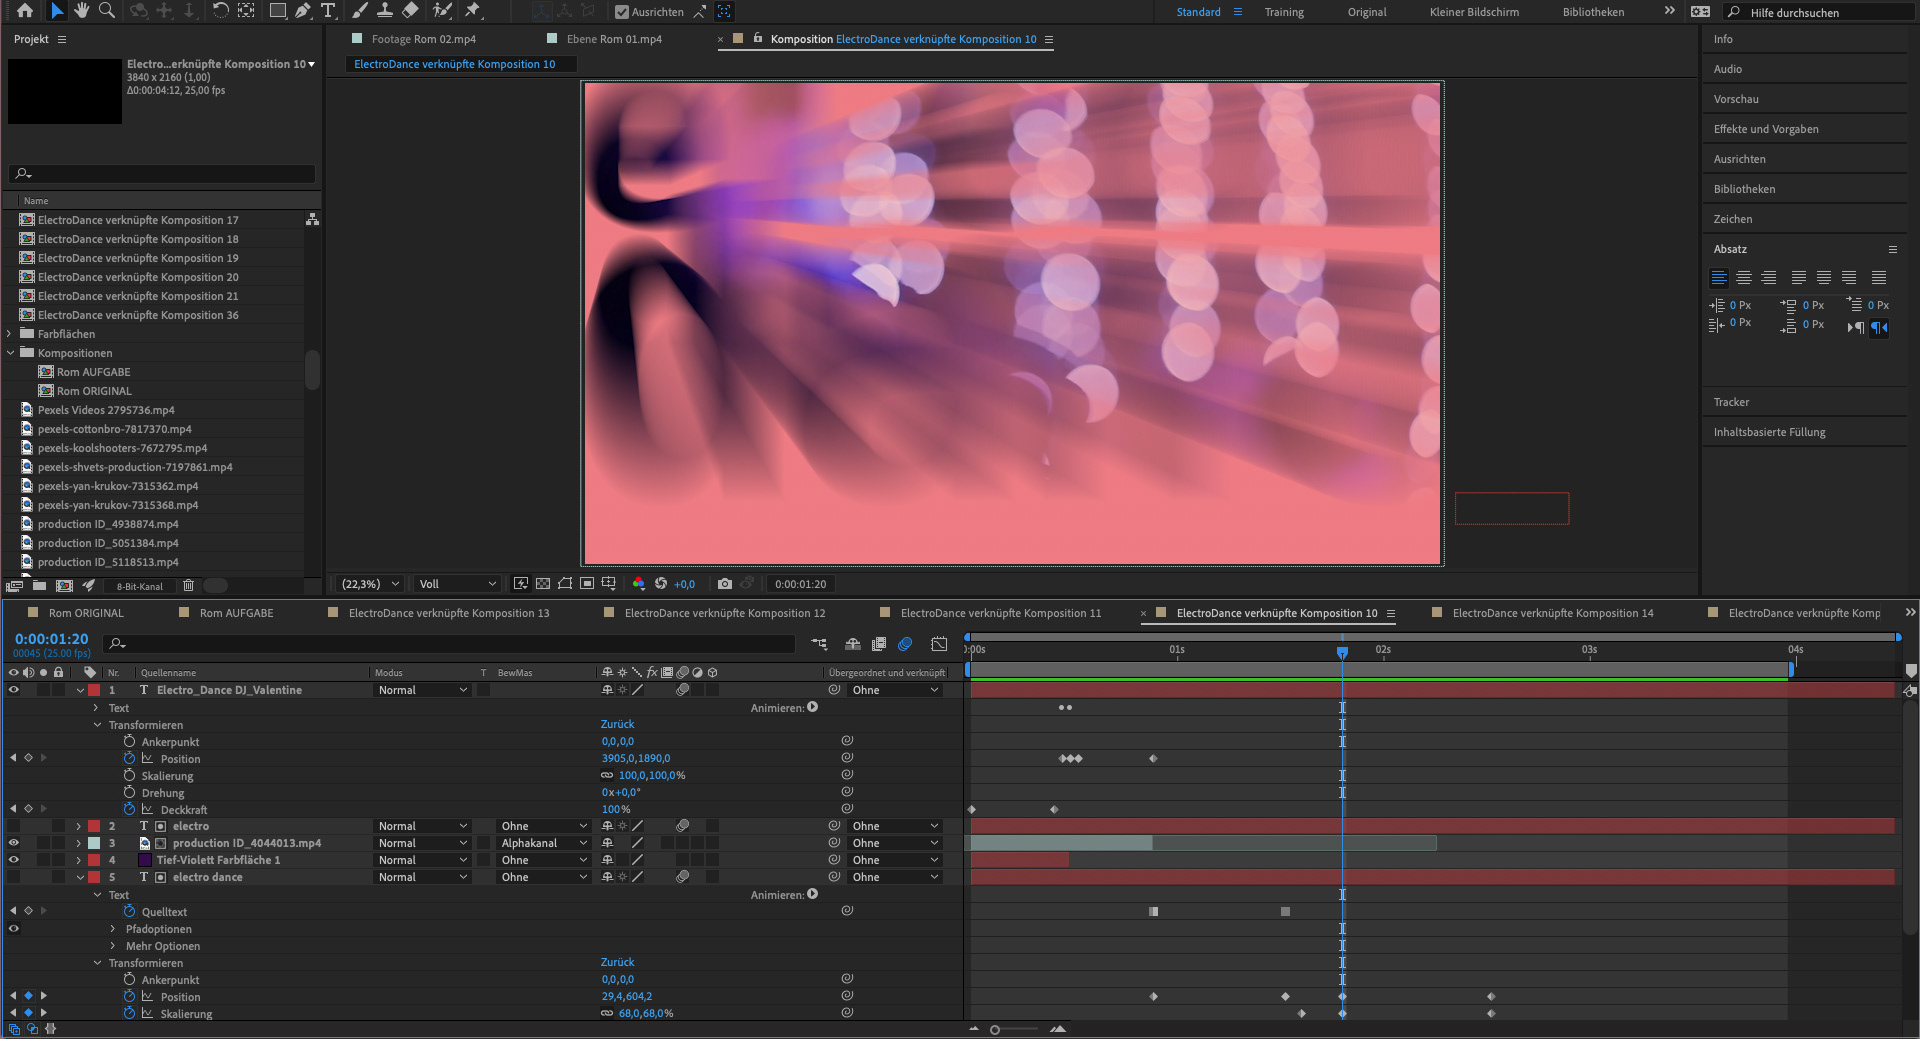Select the Brush tool
The image size is (1920, 1039).
[x=360, y=11]
